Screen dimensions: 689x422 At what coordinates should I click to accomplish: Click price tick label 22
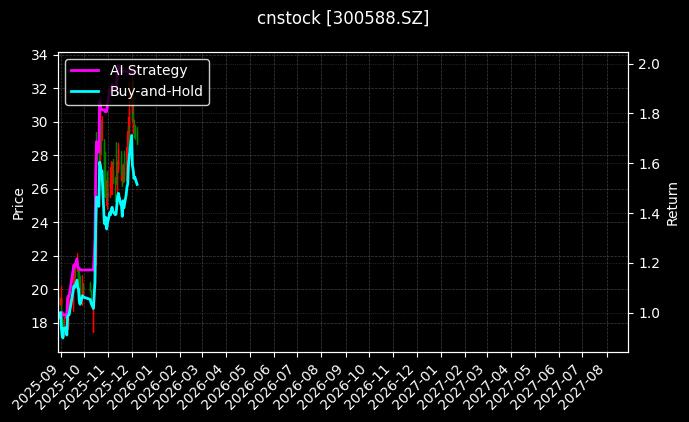pos(39,256)
